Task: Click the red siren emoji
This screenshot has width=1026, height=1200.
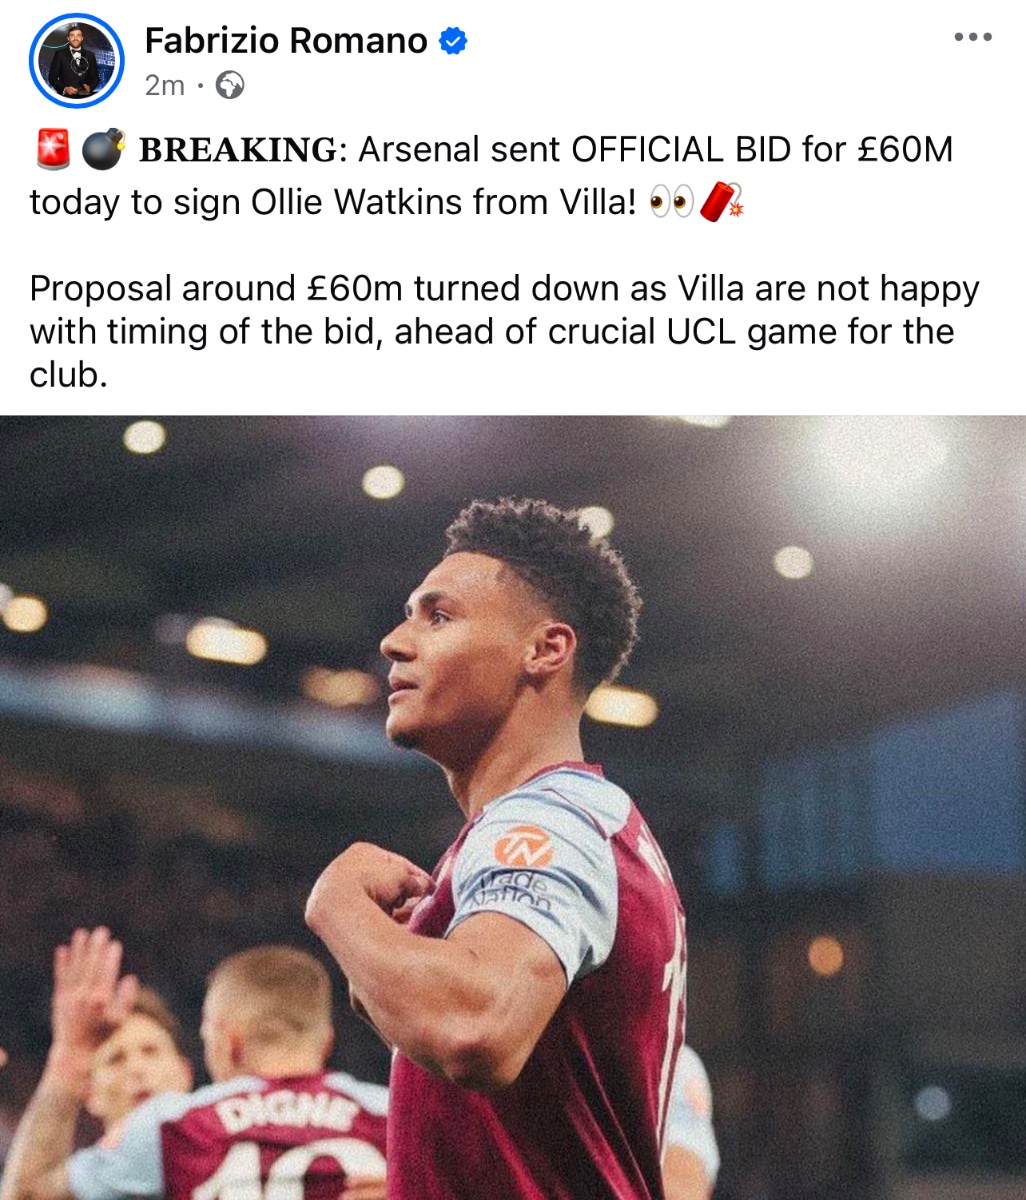Action: [x=50, y=150]
